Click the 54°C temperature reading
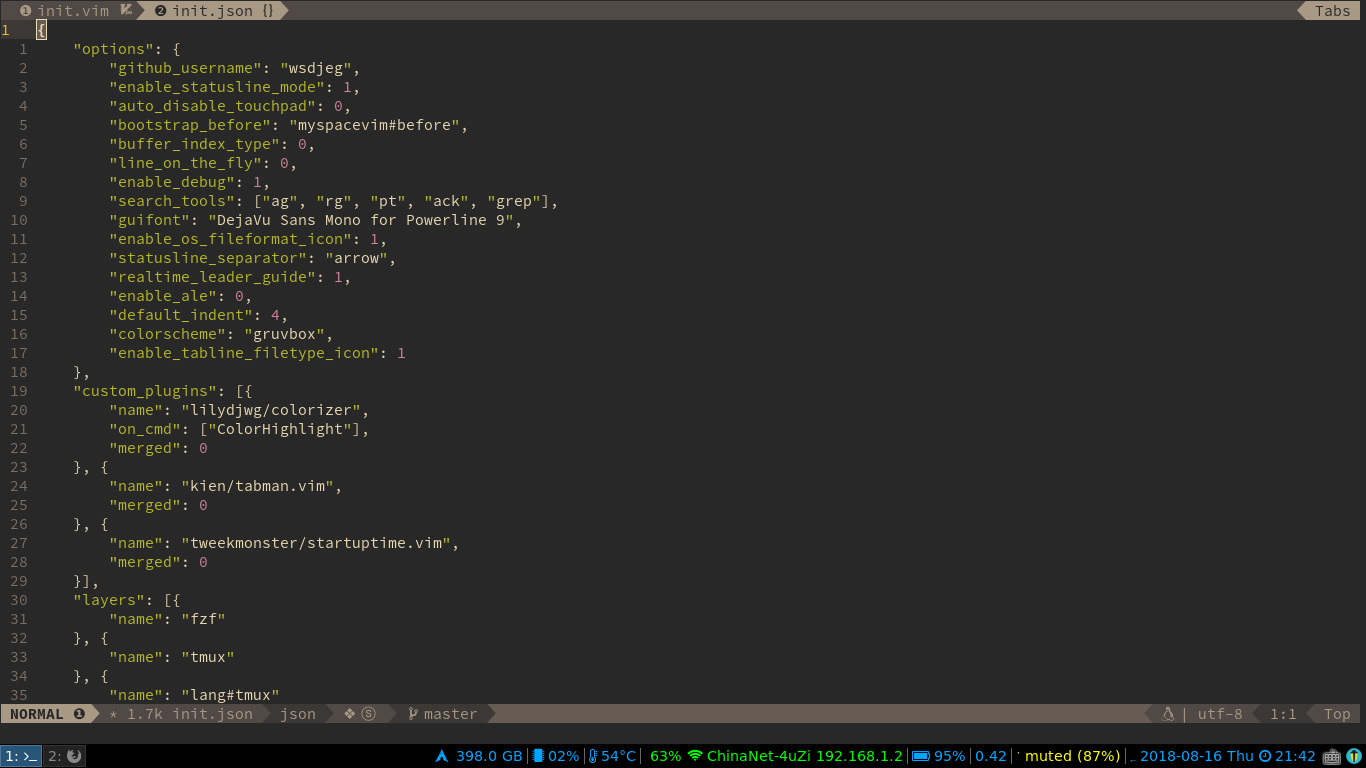Viewport: 1366px width, 768px height. click(x=619, y=756)
